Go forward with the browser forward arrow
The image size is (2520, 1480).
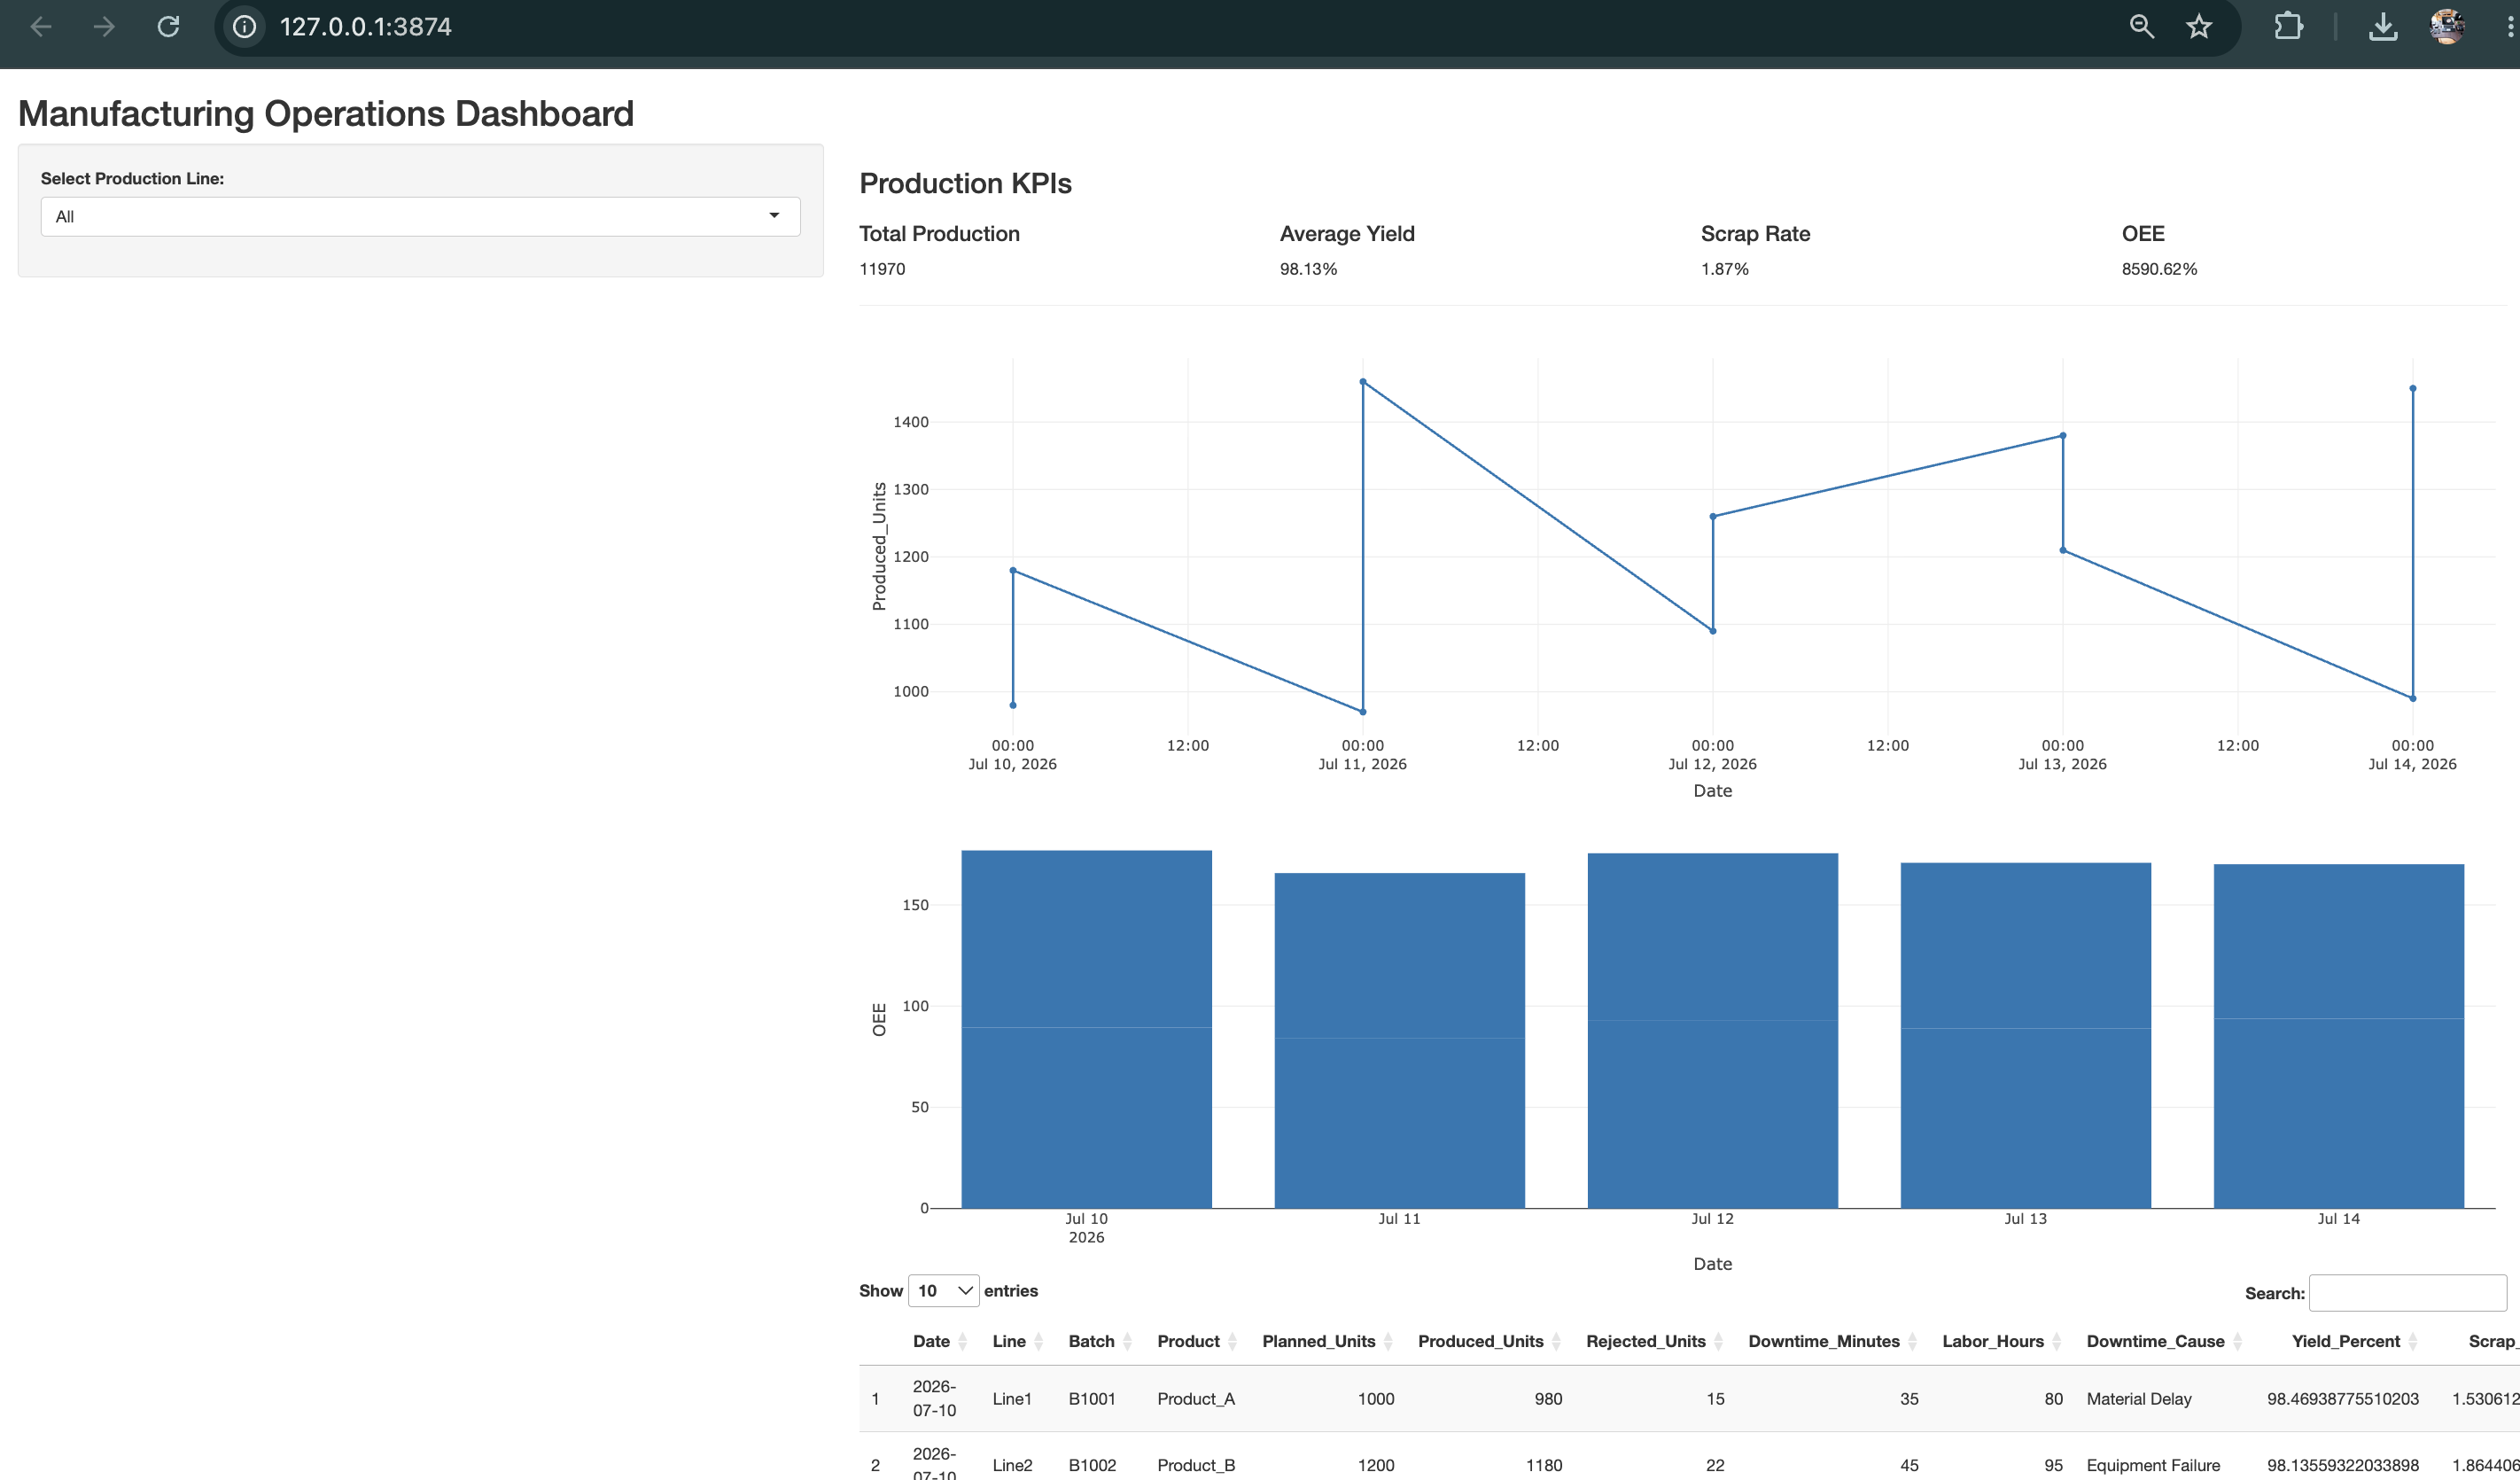click(104, 27)
